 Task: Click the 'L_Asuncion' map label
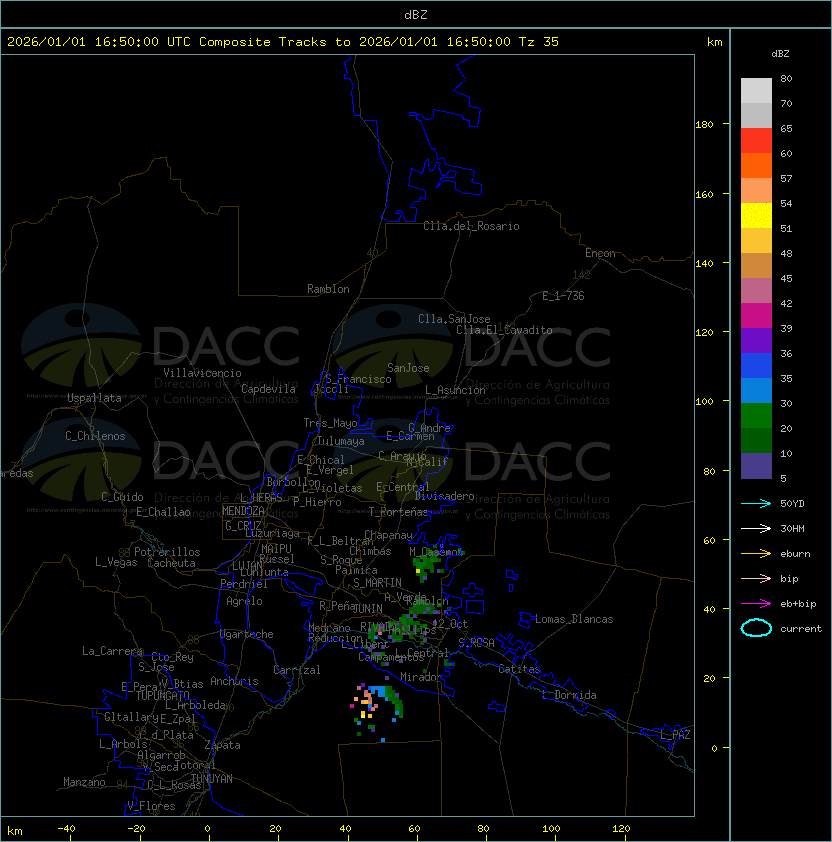click(x=455, y=390)
